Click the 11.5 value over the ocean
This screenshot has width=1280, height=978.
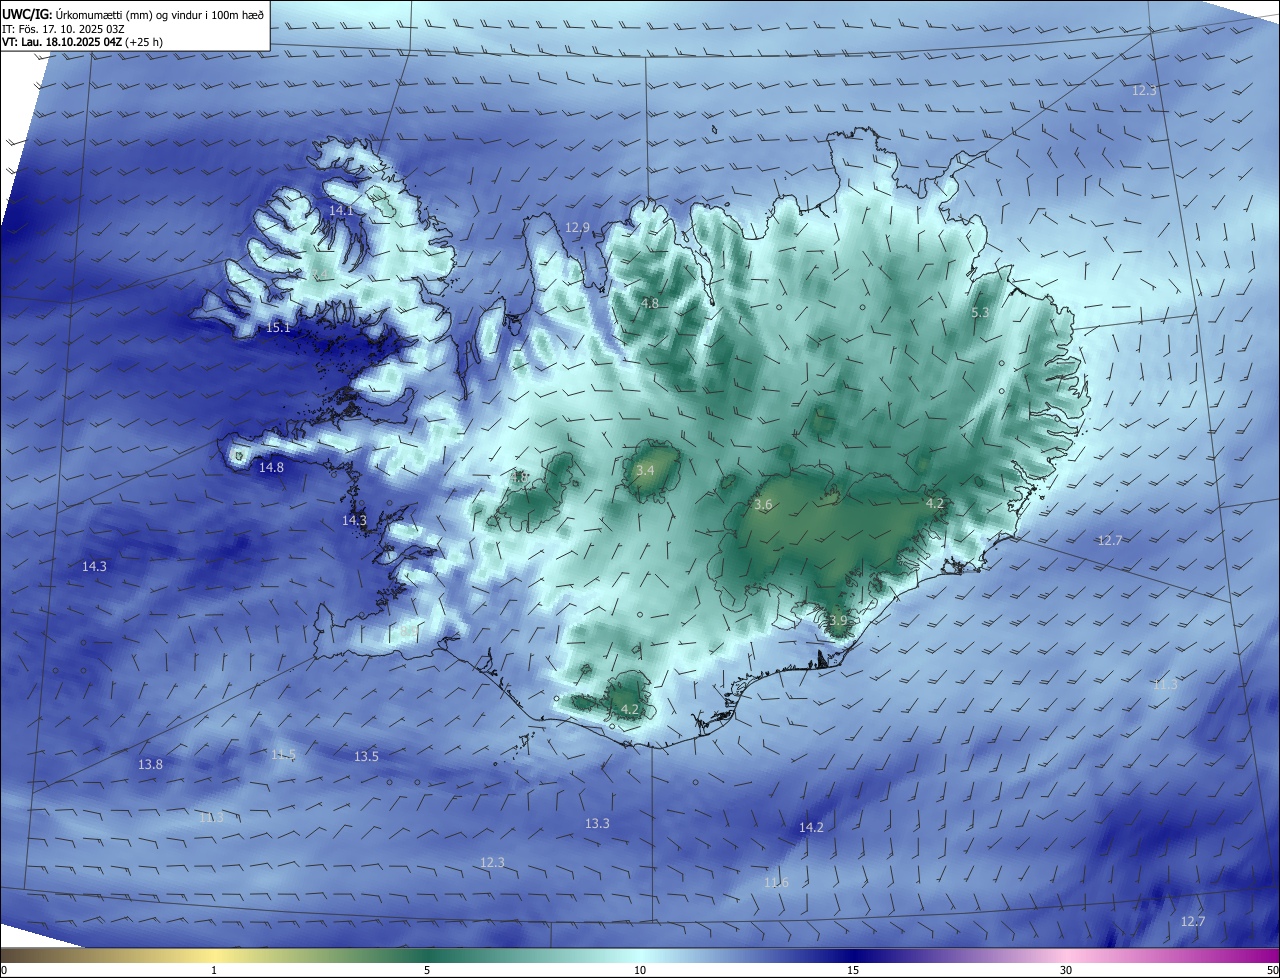pyautogui.click(x=283, y=755)
